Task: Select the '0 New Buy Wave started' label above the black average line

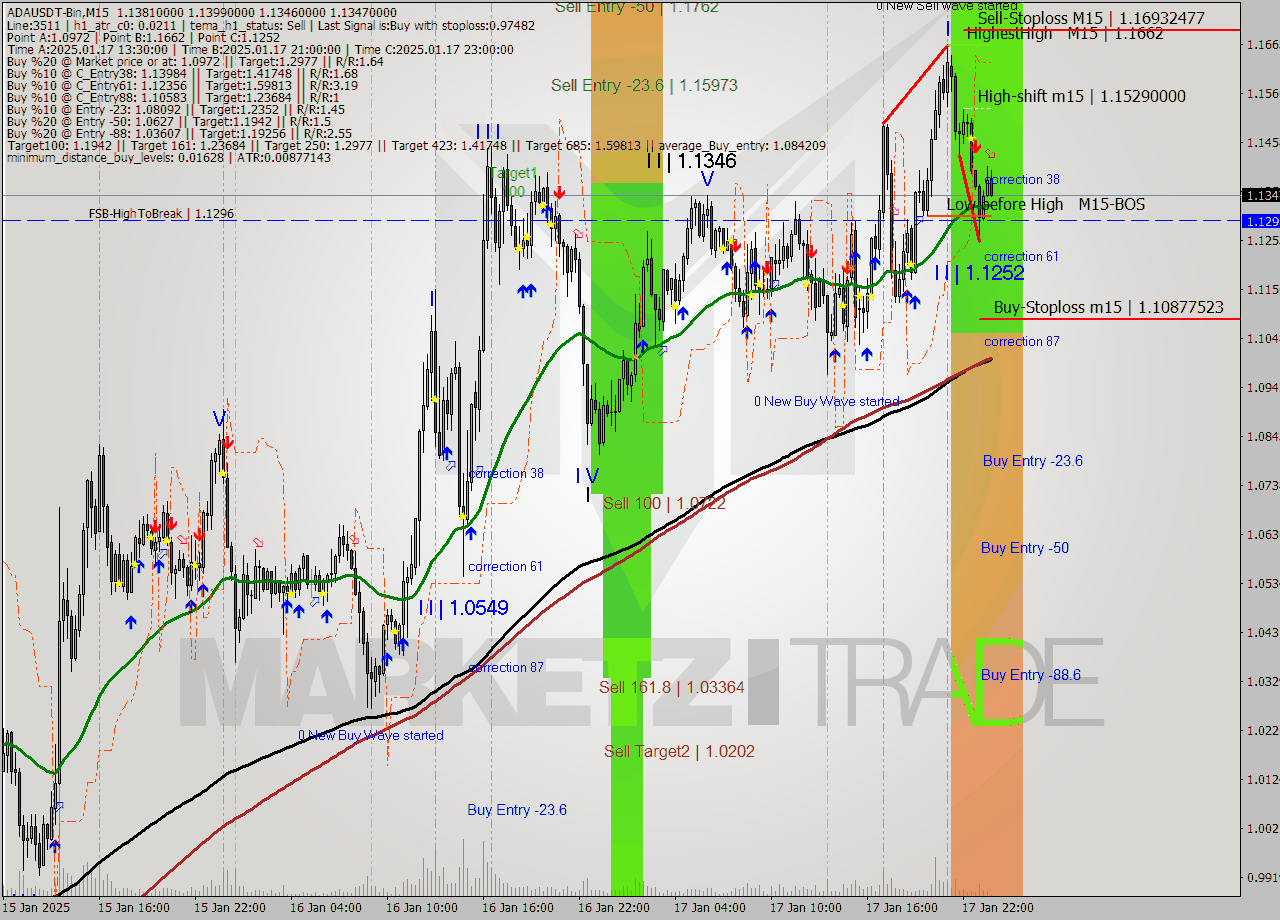Action: [x=827, y=401]
